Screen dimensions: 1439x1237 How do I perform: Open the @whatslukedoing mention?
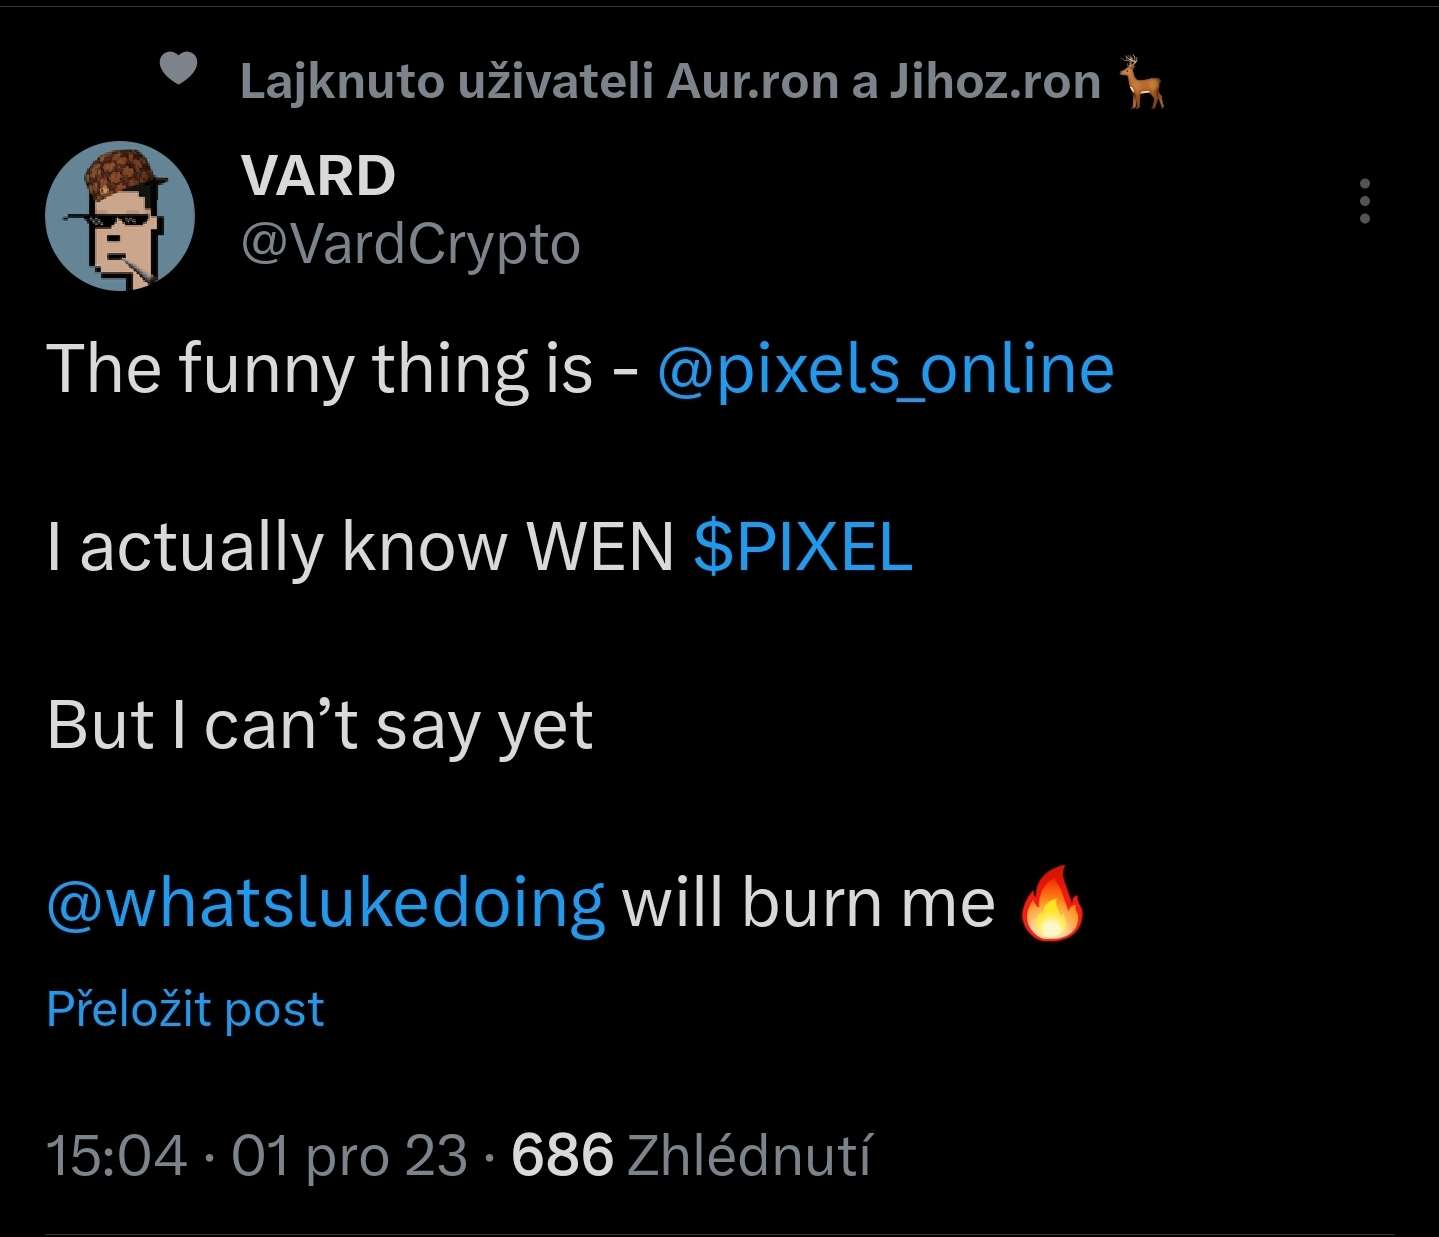tap(326, 903)
